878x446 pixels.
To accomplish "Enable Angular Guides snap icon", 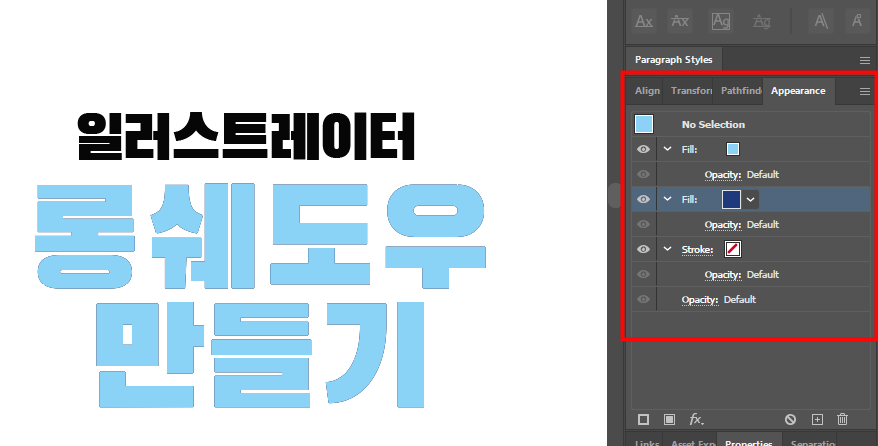I will pyautogui.click(x=821, y=21).
